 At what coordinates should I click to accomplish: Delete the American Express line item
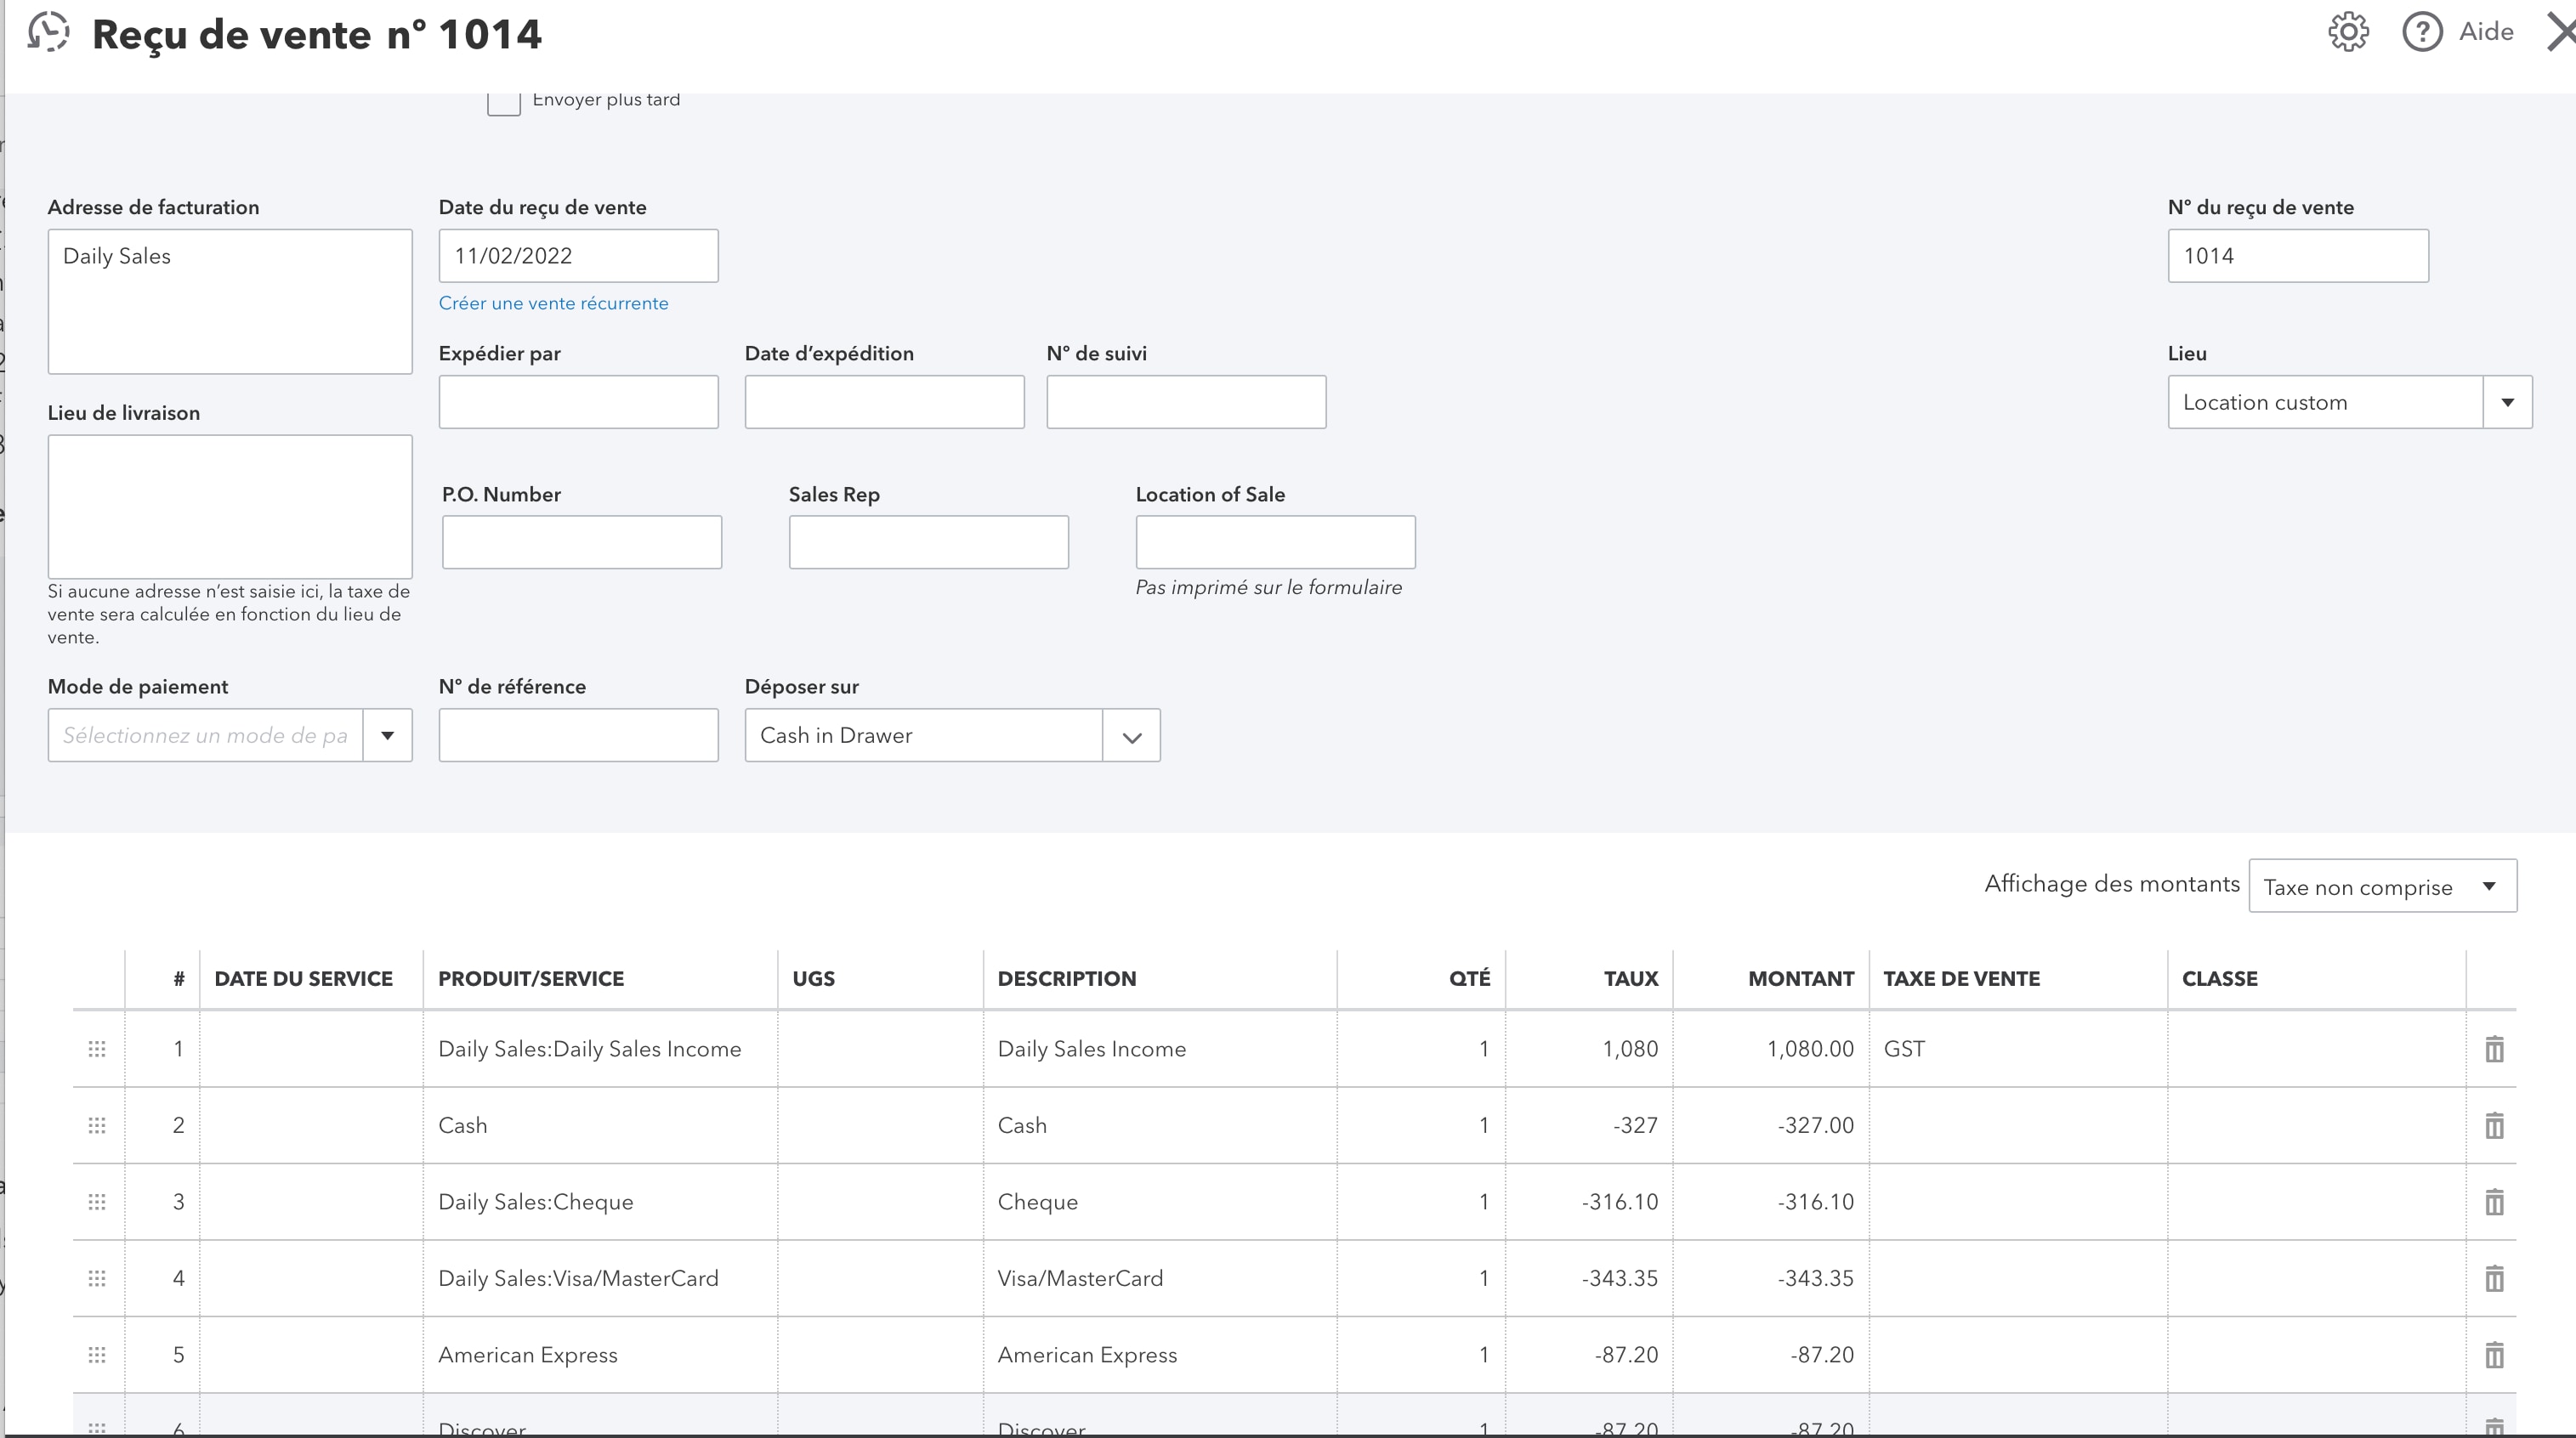[x=2494, y=1355]
